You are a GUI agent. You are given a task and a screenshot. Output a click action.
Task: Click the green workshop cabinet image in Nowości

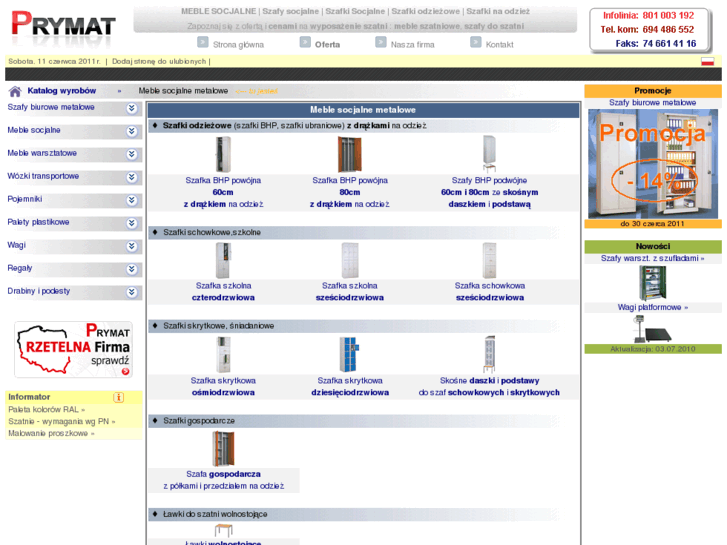tap(652, 283)
